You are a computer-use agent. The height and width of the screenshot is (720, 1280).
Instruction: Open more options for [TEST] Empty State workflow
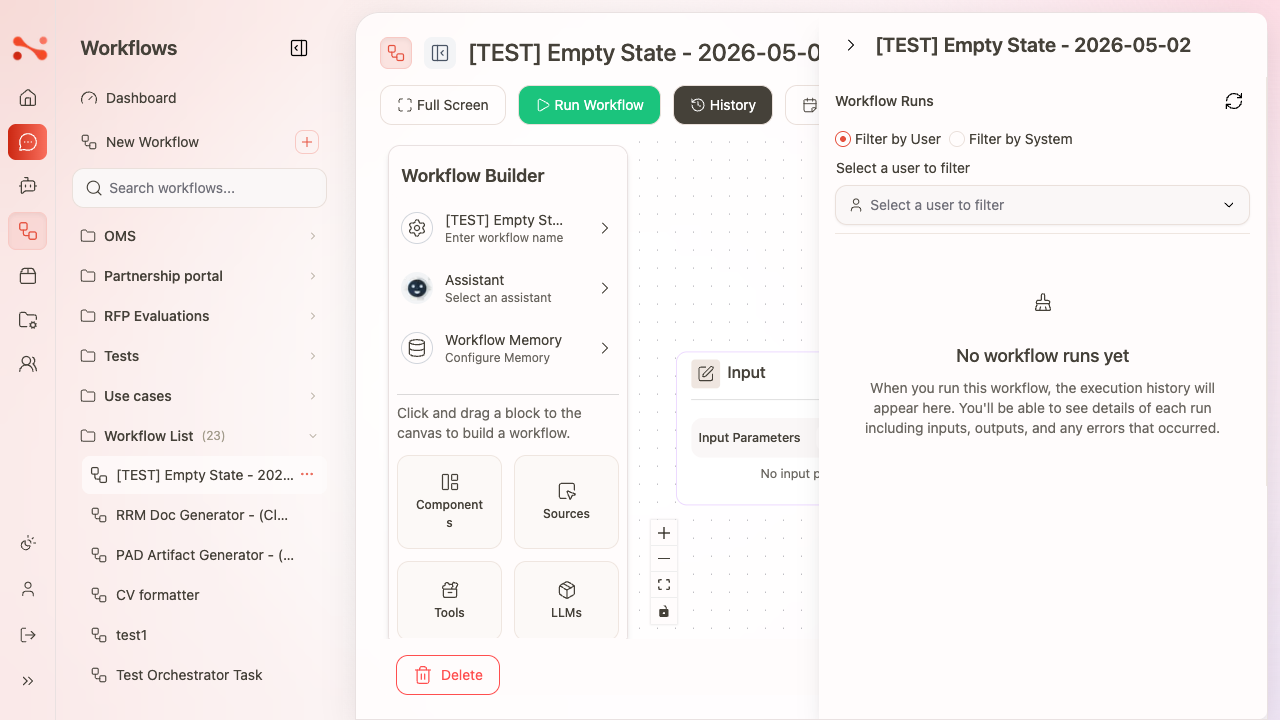307,475
